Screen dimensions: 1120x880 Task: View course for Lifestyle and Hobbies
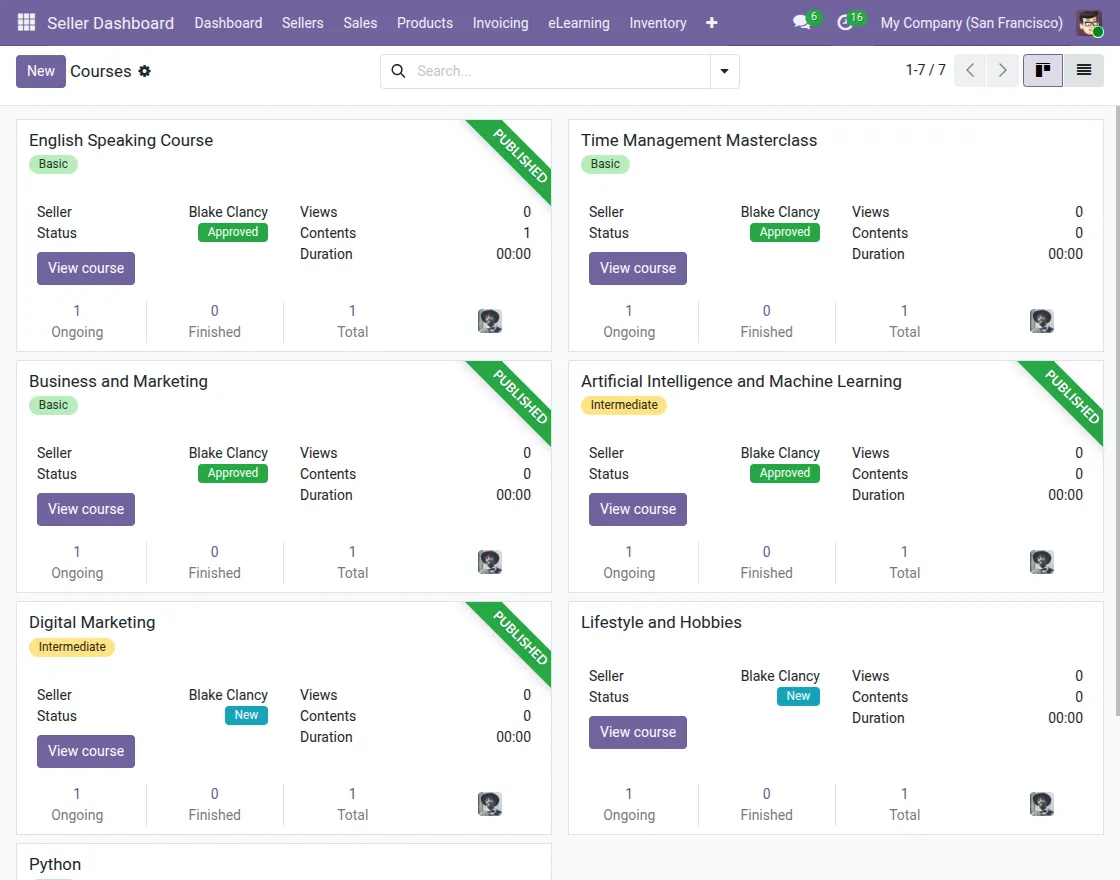tap(638, 732)
